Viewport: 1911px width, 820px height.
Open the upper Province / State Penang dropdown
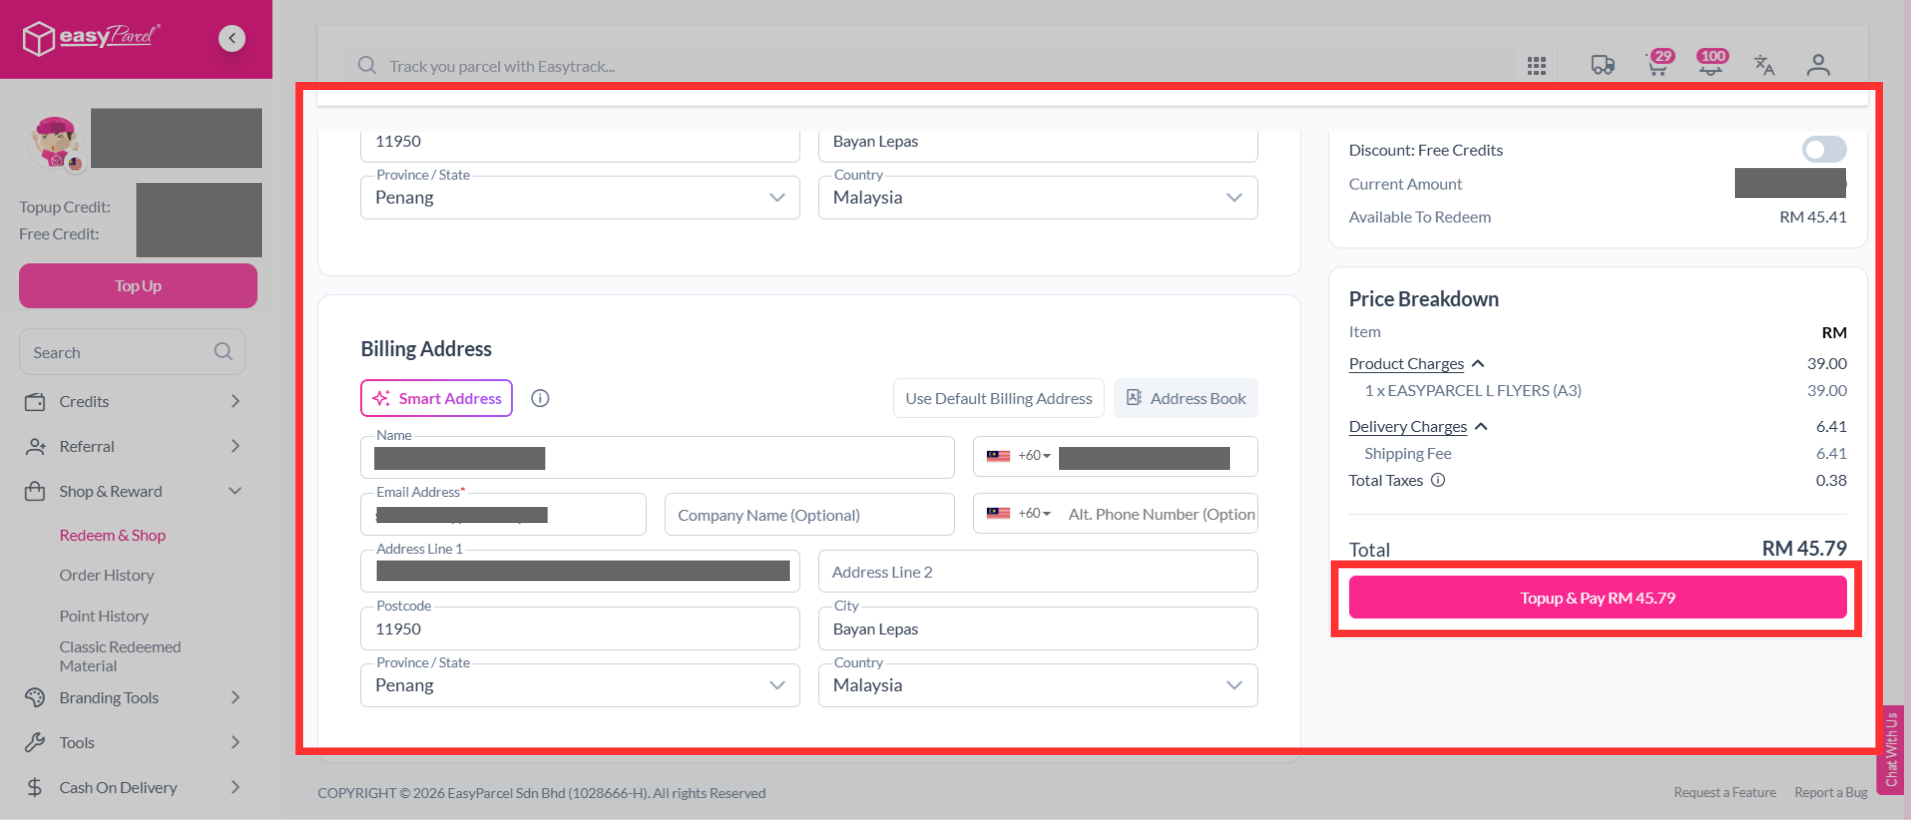(x=580, y=198)
